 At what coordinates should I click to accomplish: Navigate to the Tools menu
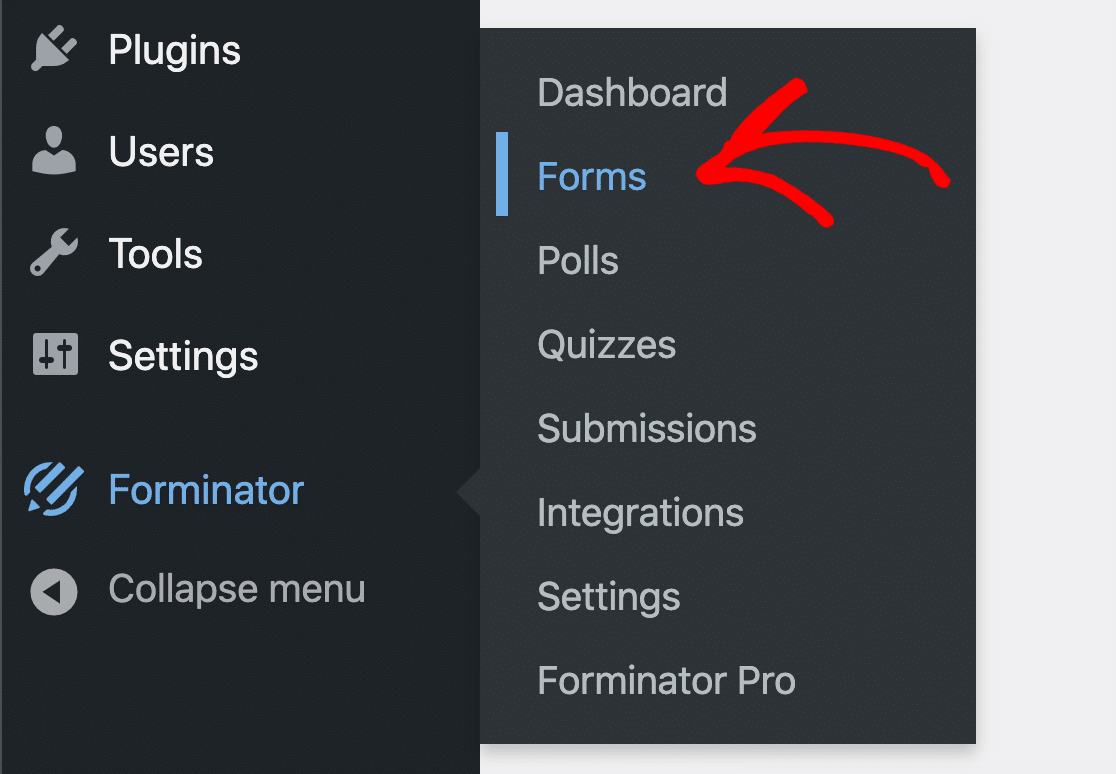point(155,252)
